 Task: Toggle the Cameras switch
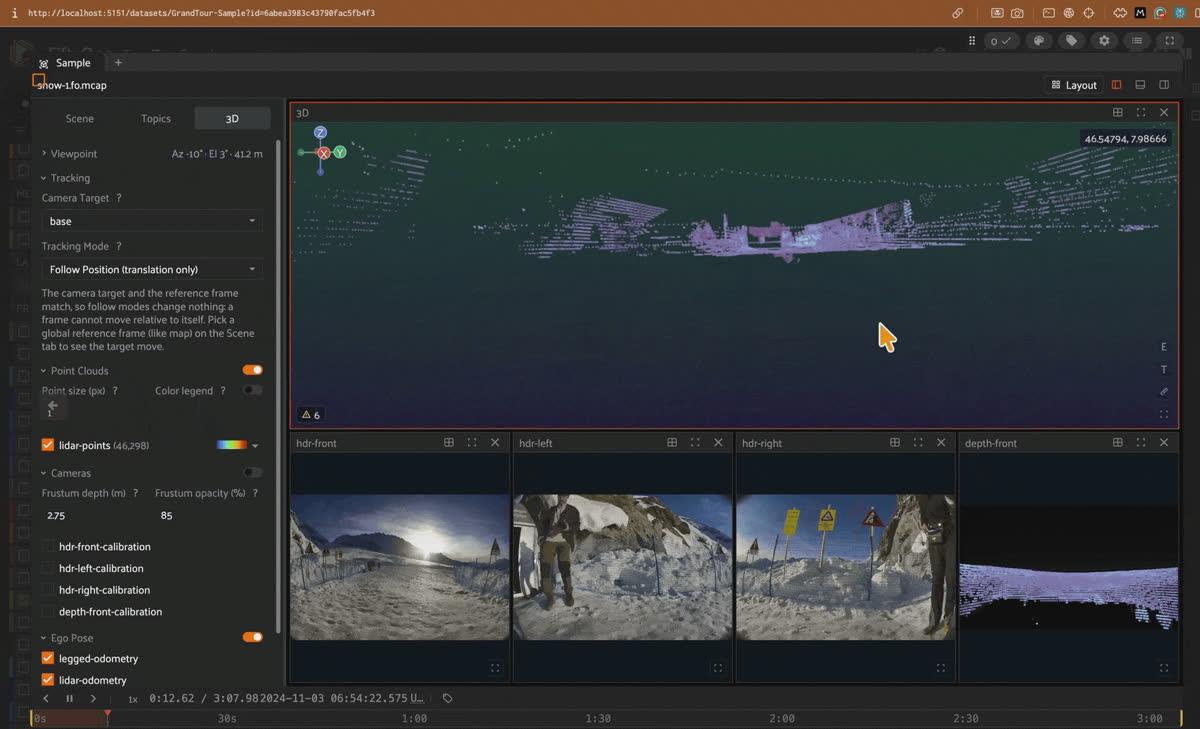coord(253,472)
